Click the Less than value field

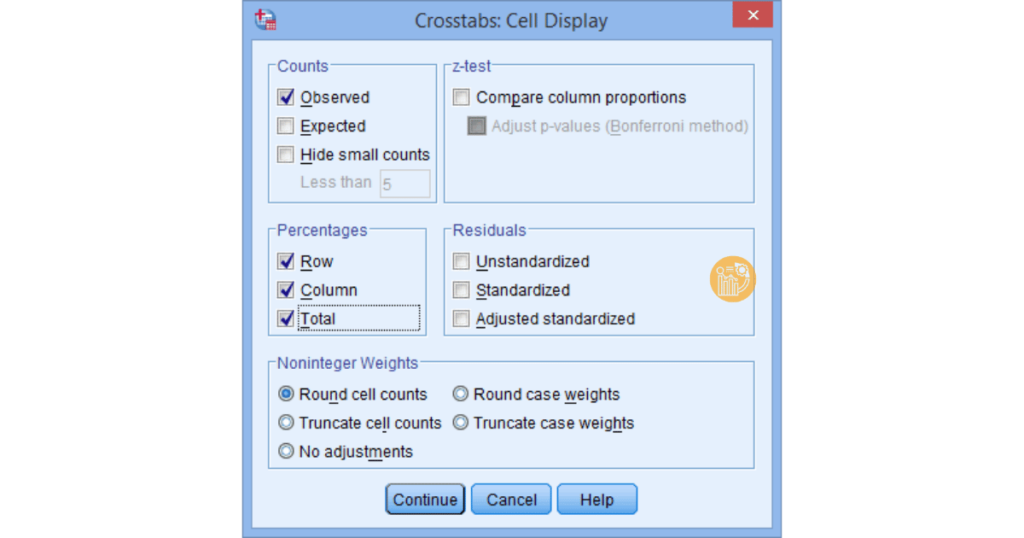(405, 184)
